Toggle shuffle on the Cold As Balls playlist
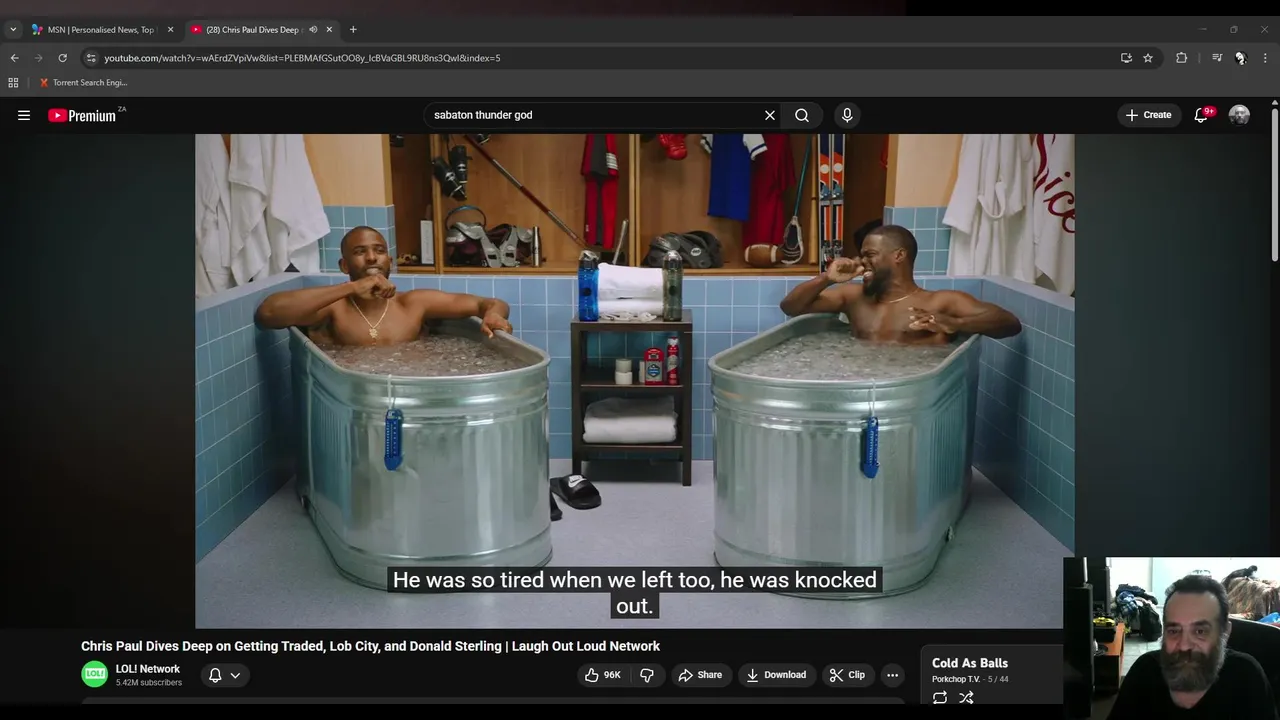1280x720 pixels. [x=966, y=698]
